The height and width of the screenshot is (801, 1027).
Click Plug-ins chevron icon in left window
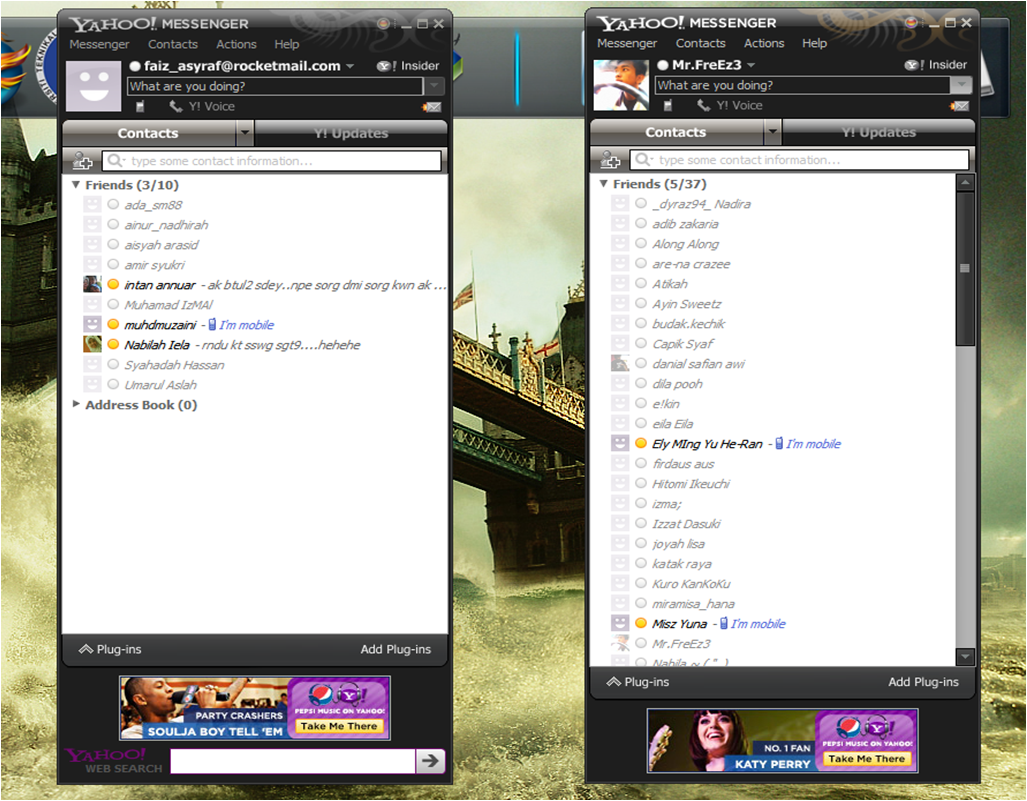point(86,649)
